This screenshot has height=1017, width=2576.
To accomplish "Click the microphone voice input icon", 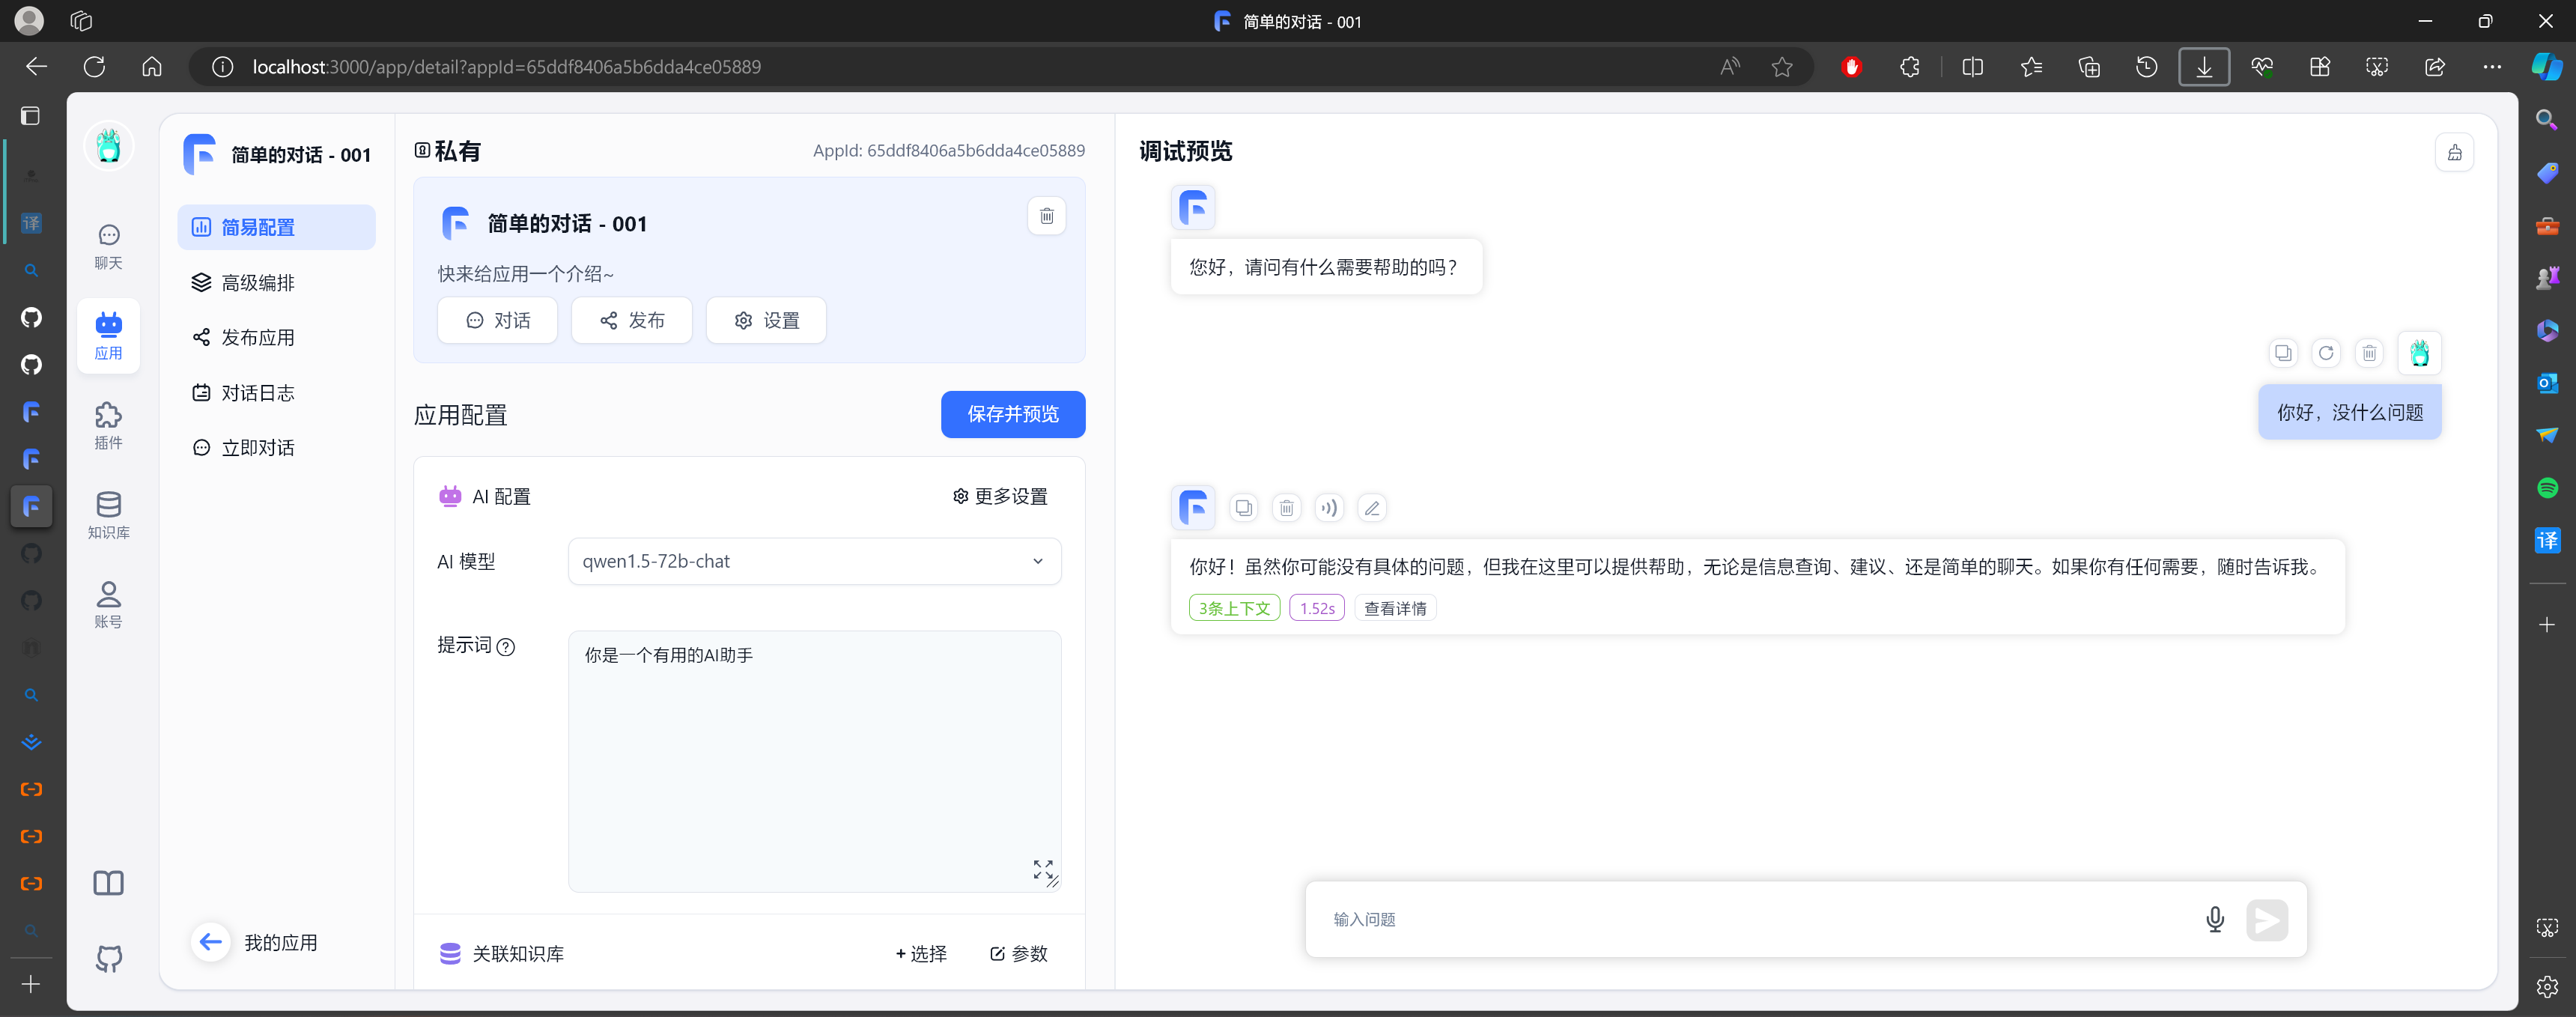I will 2214,919.
